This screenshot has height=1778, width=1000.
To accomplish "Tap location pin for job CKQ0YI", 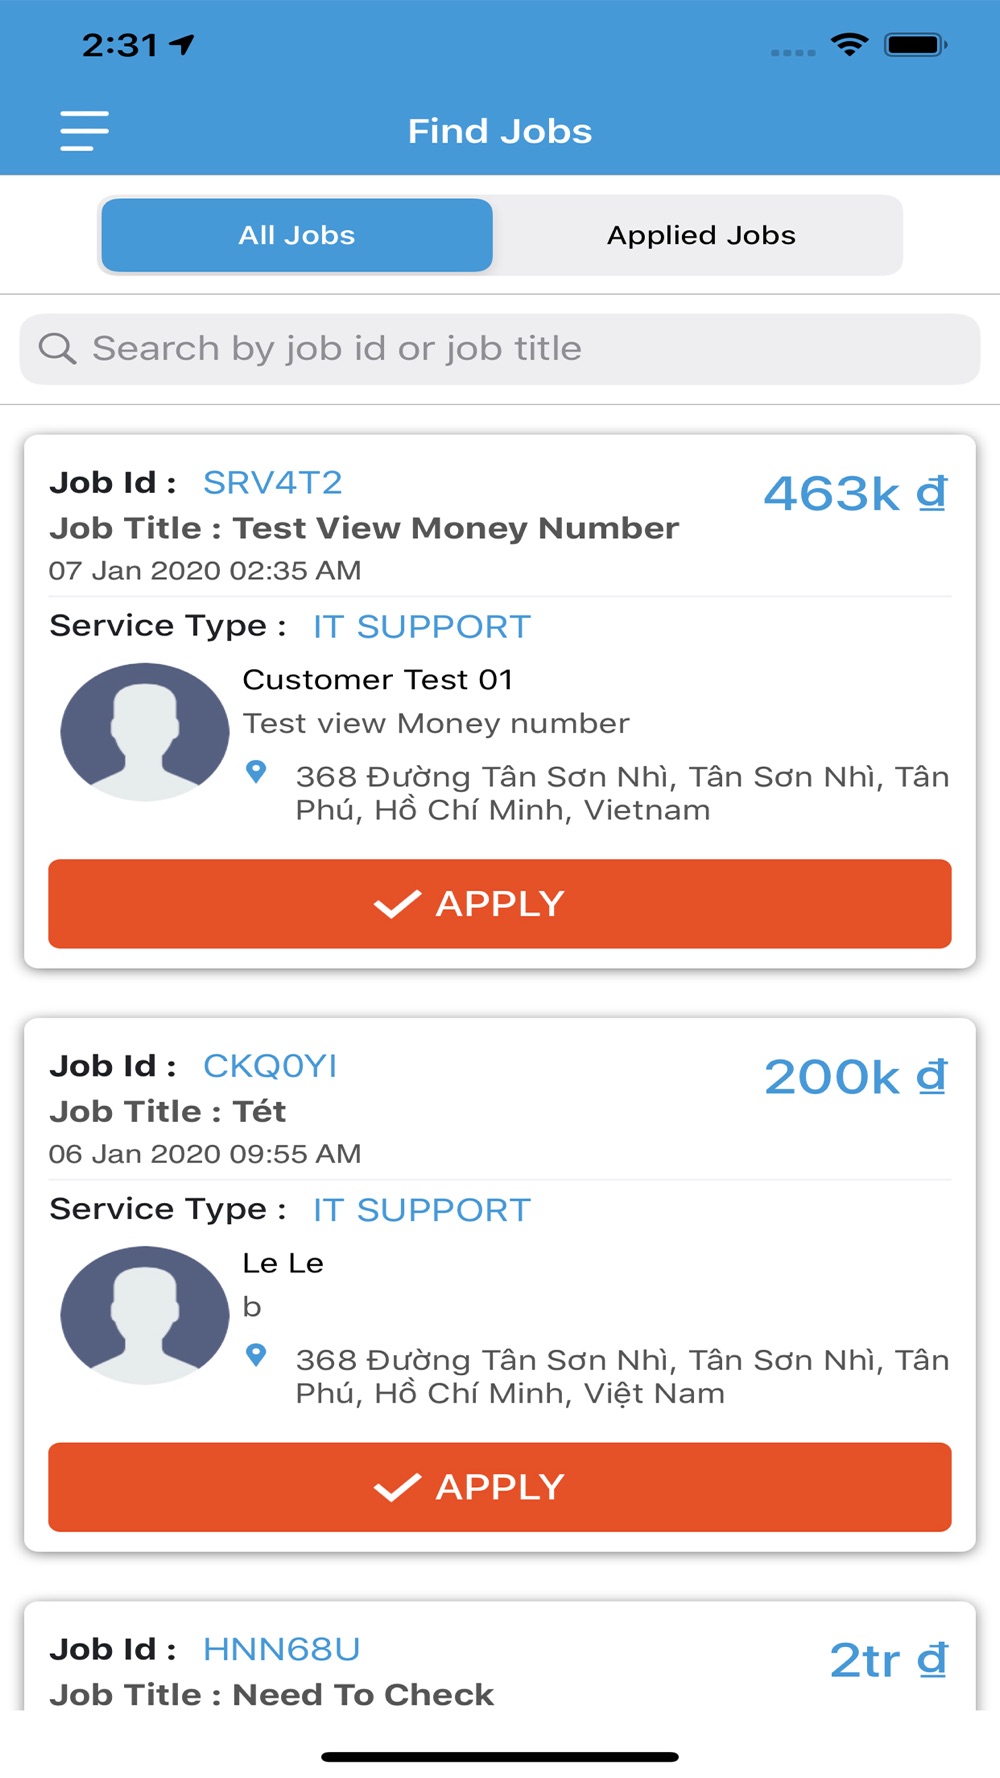I will (256, 1355).
